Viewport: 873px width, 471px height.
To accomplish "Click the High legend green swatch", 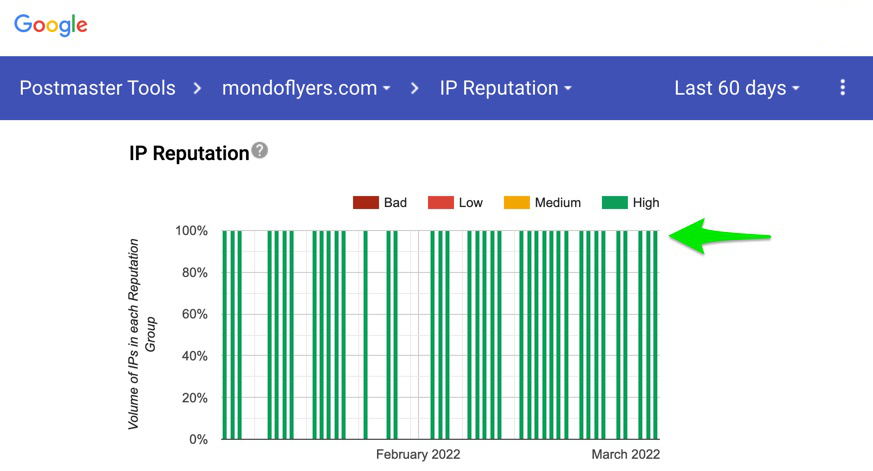I will click(x=615, y=203).
